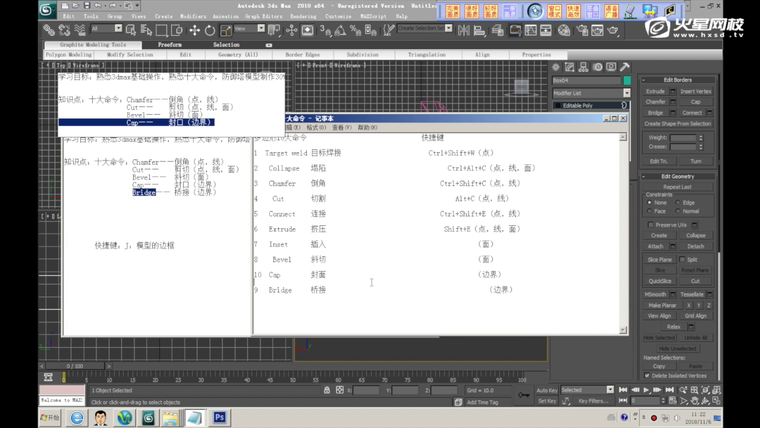Switch to the Freeform ribbon tab

169,45
